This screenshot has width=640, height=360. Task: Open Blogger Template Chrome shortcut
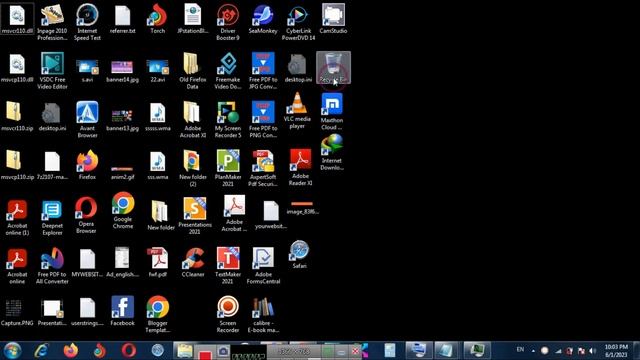158,314
